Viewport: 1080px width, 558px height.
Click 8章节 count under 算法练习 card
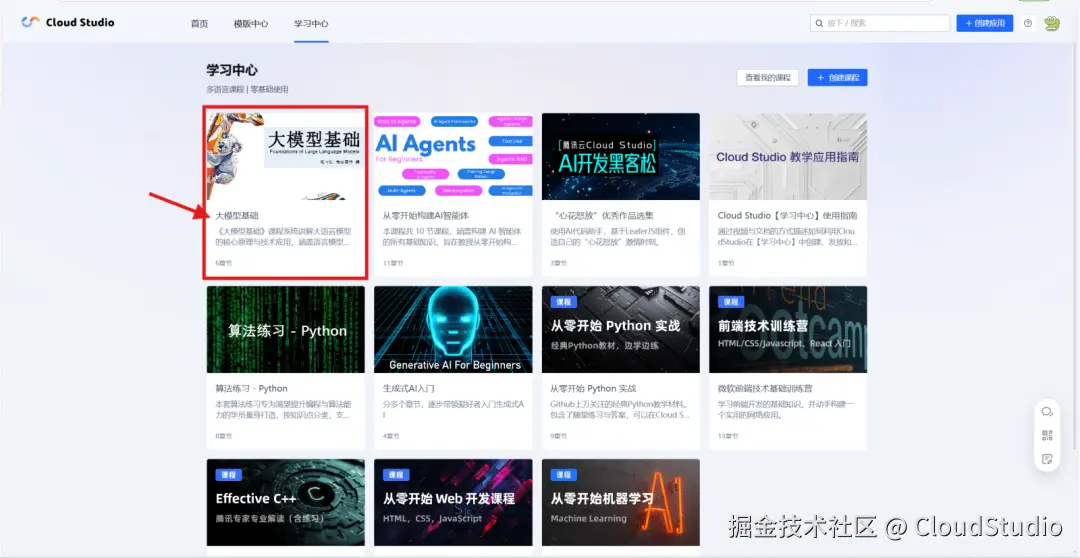(x=223, y=436)
